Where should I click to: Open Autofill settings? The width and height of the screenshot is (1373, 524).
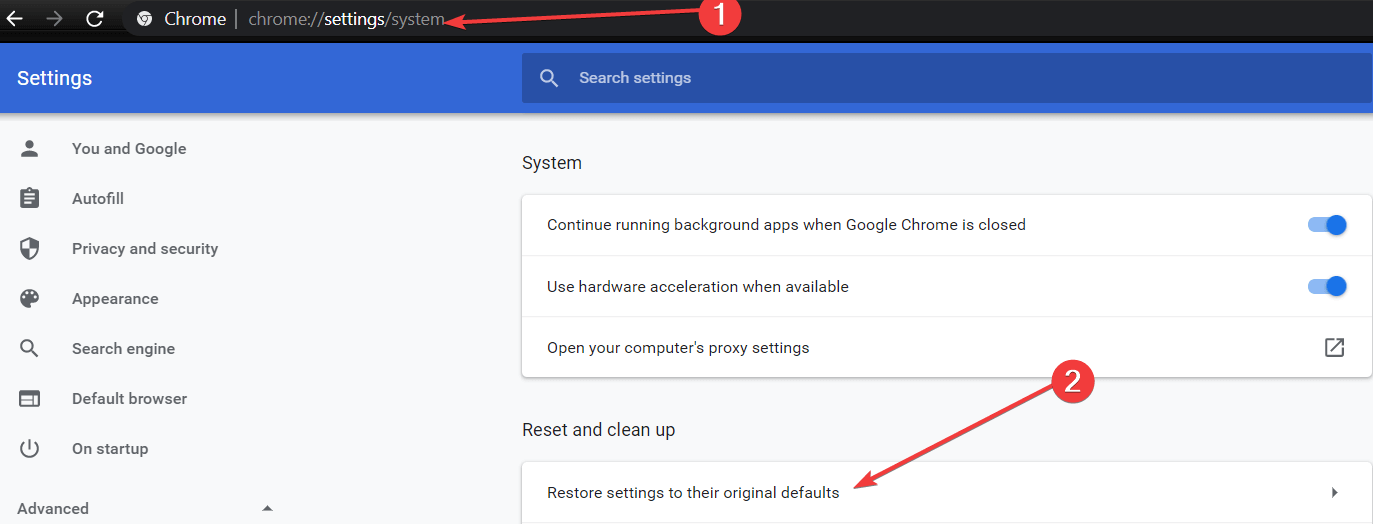[98, 199]
